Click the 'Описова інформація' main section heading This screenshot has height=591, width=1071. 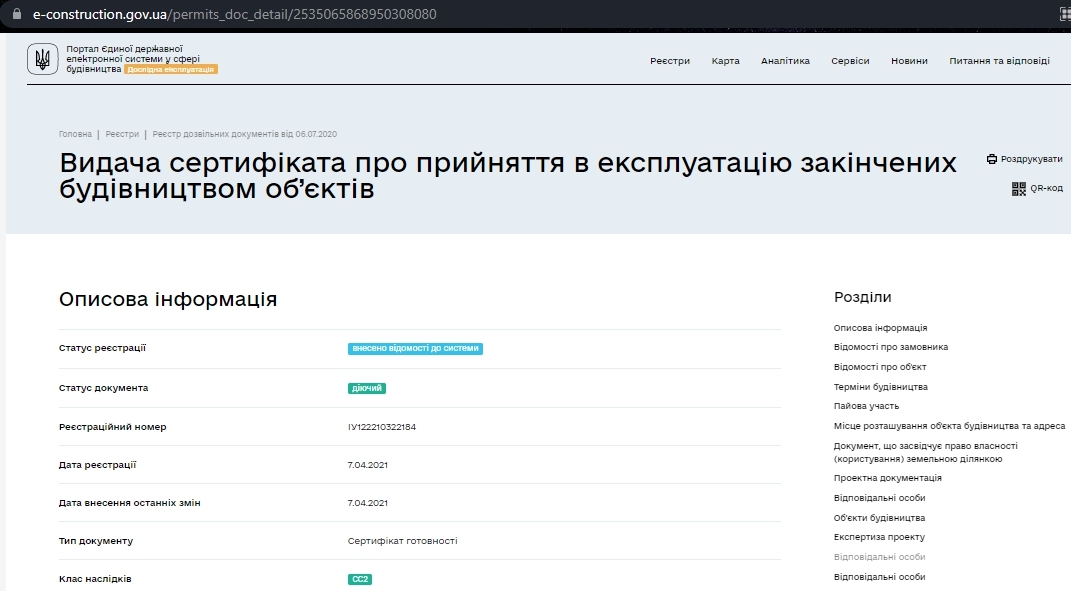pos(168,299)
